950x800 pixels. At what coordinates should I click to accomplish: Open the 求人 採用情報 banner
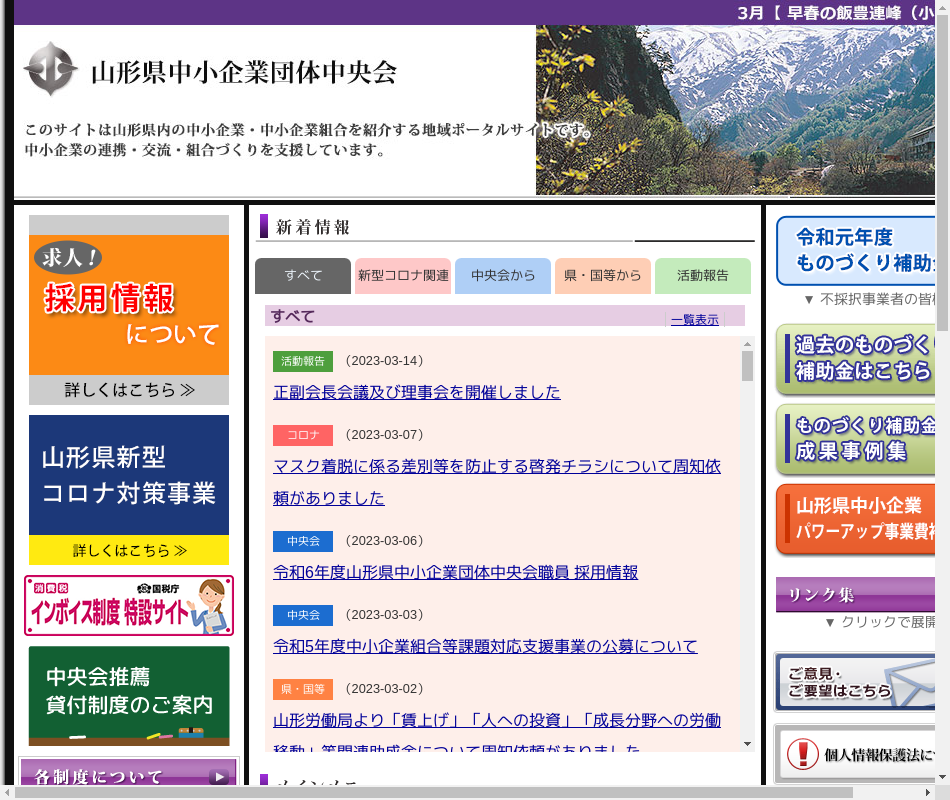tap(128, 309)
